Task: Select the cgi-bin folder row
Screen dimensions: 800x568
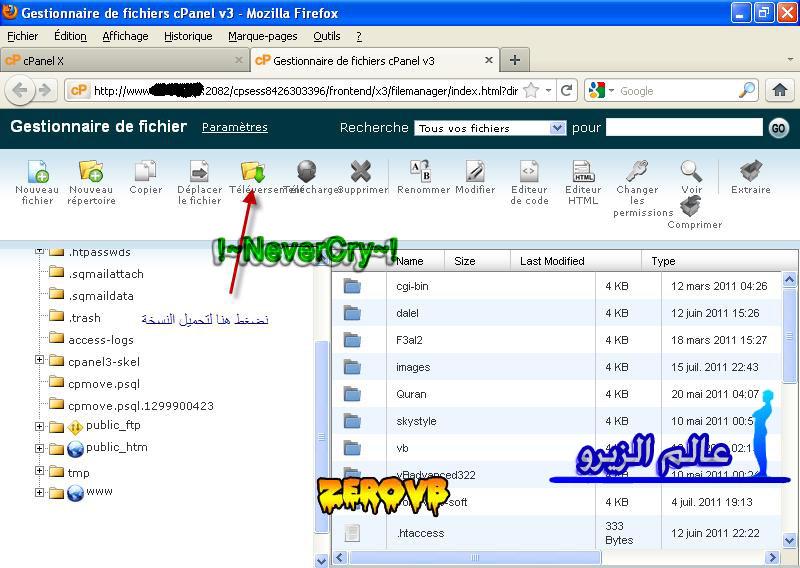Action: (556, 286)
